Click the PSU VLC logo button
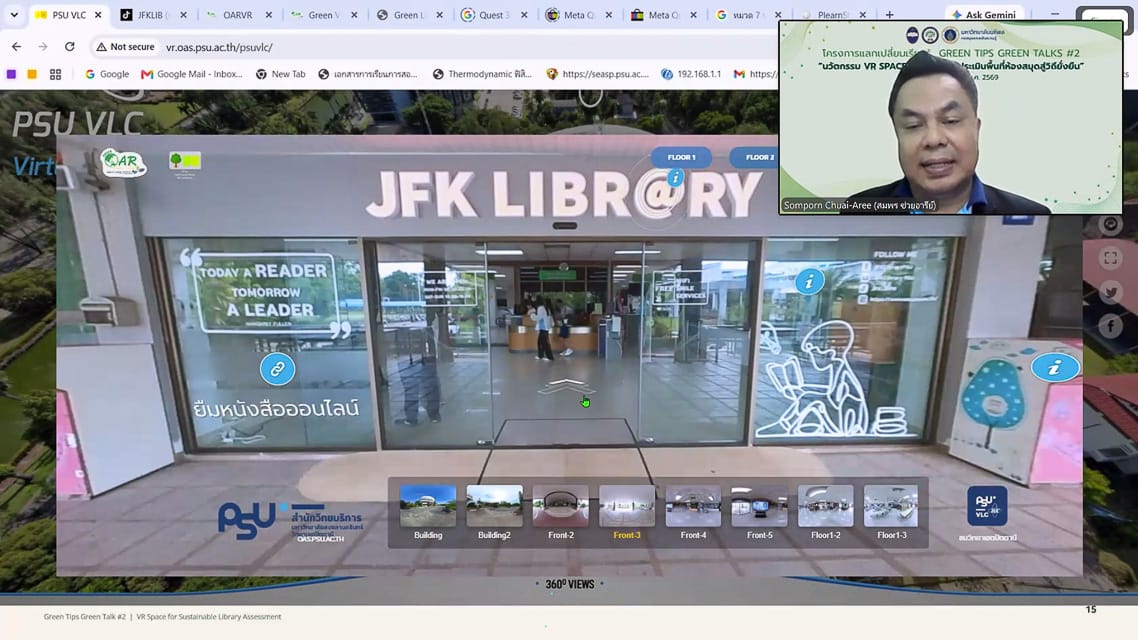Image resolution: width=1138 pixels, height=640 pixels. click(x=987, y=506)
